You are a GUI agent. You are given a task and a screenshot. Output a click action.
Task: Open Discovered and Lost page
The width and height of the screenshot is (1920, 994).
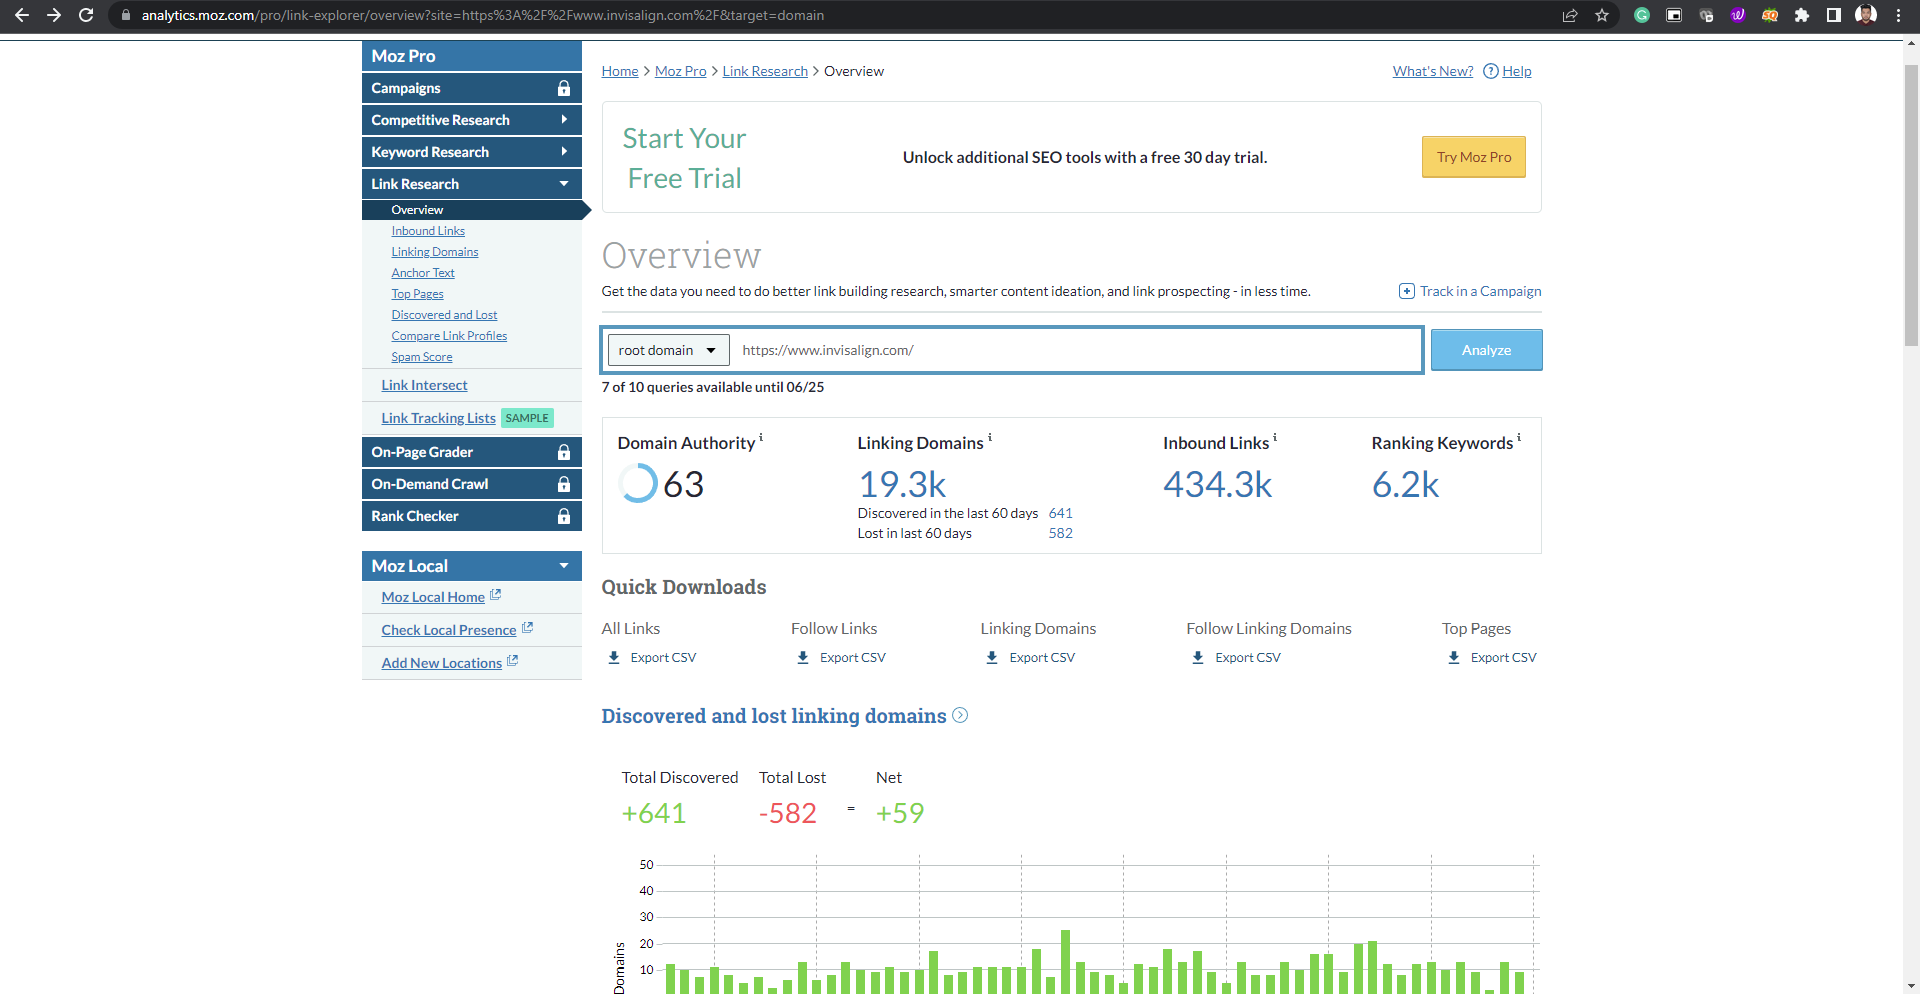pyautogui.click(x=444, y=315)
